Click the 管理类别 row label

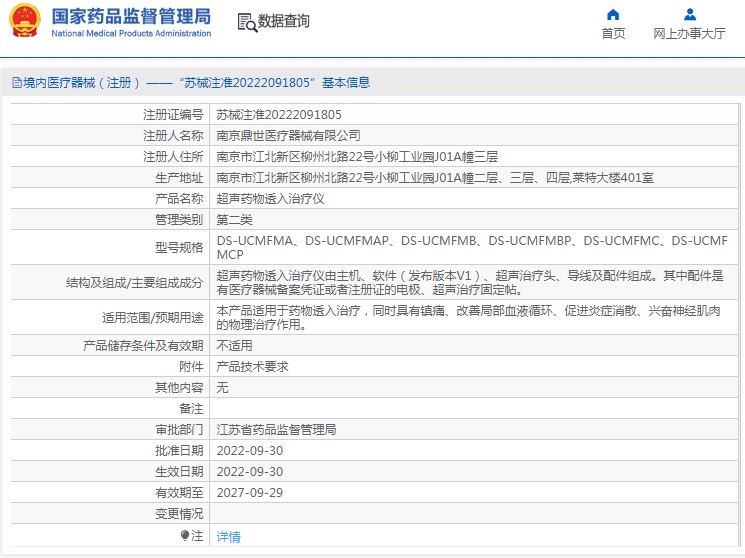[179, 220]
